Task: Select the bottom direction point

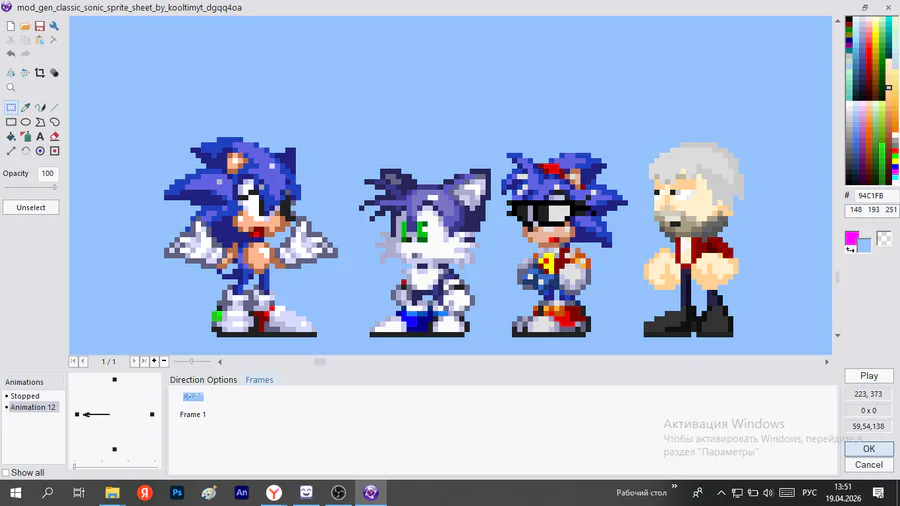Action: [115, 449]
